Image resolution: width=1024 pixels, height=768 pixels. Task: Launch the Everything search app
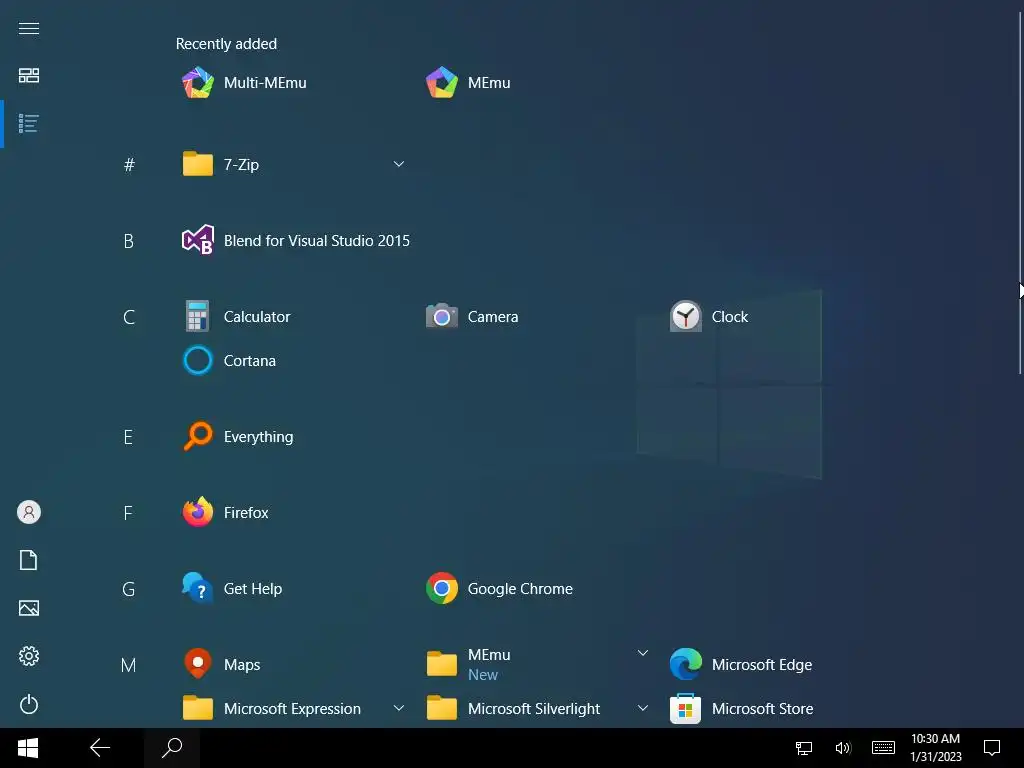click(238, 436)
